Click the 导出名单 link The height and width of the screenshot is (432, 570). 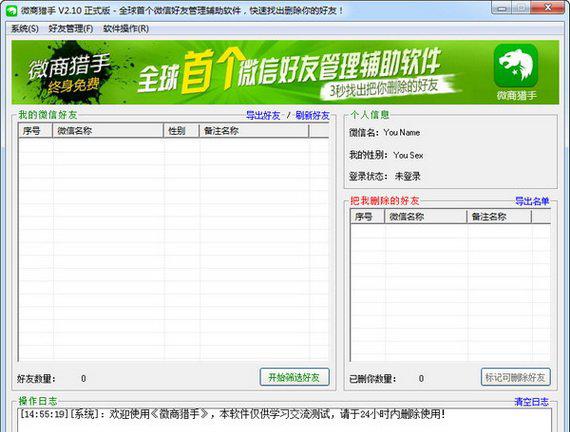coord(532,201)
